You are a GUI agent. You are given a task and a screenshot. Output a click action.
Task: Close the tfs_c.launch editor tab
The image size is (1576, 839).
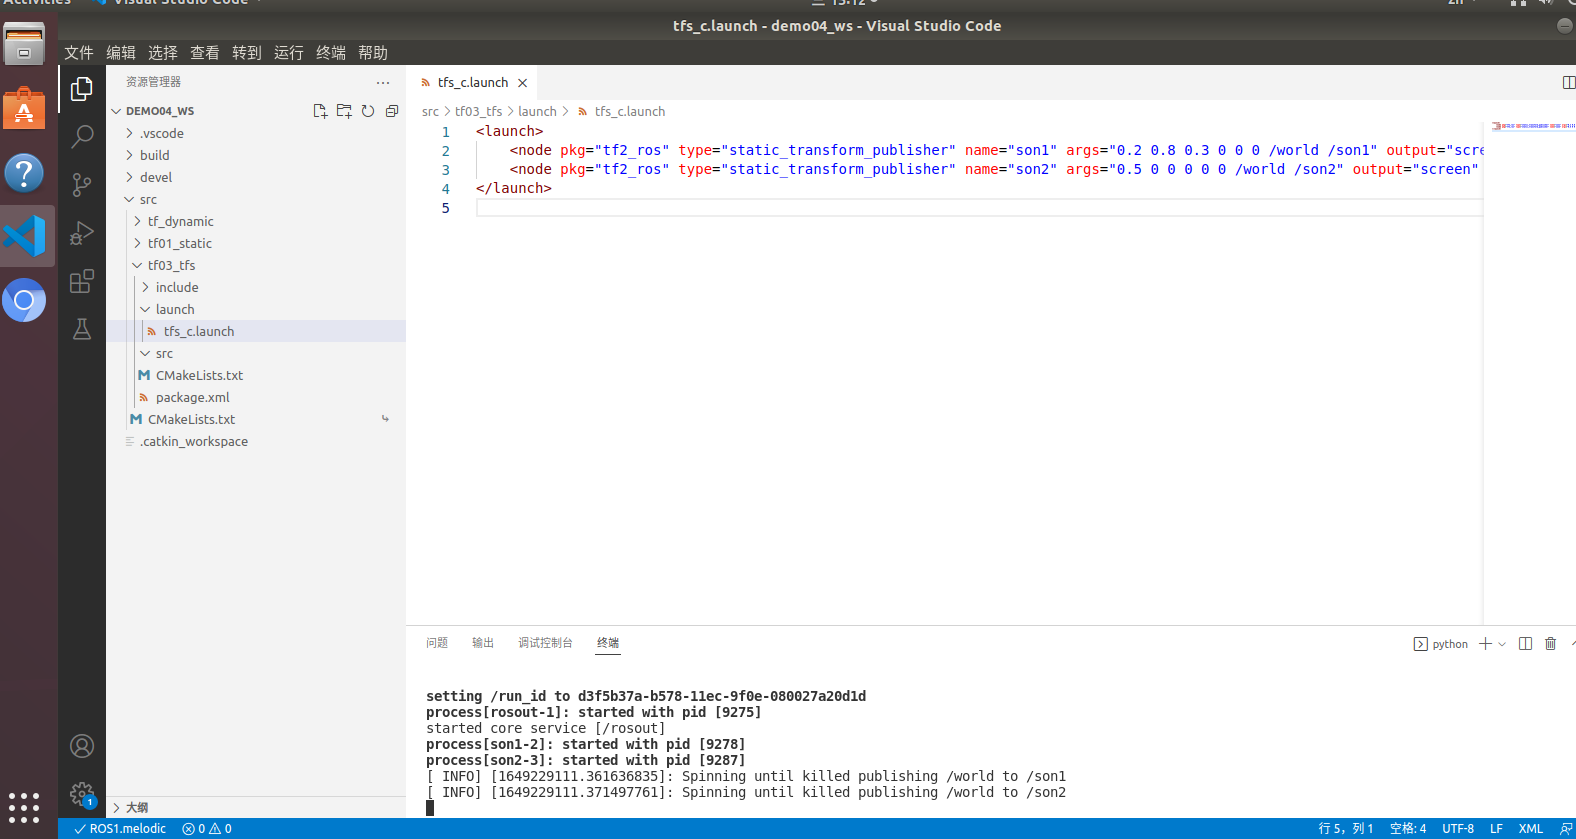[522, 83]
